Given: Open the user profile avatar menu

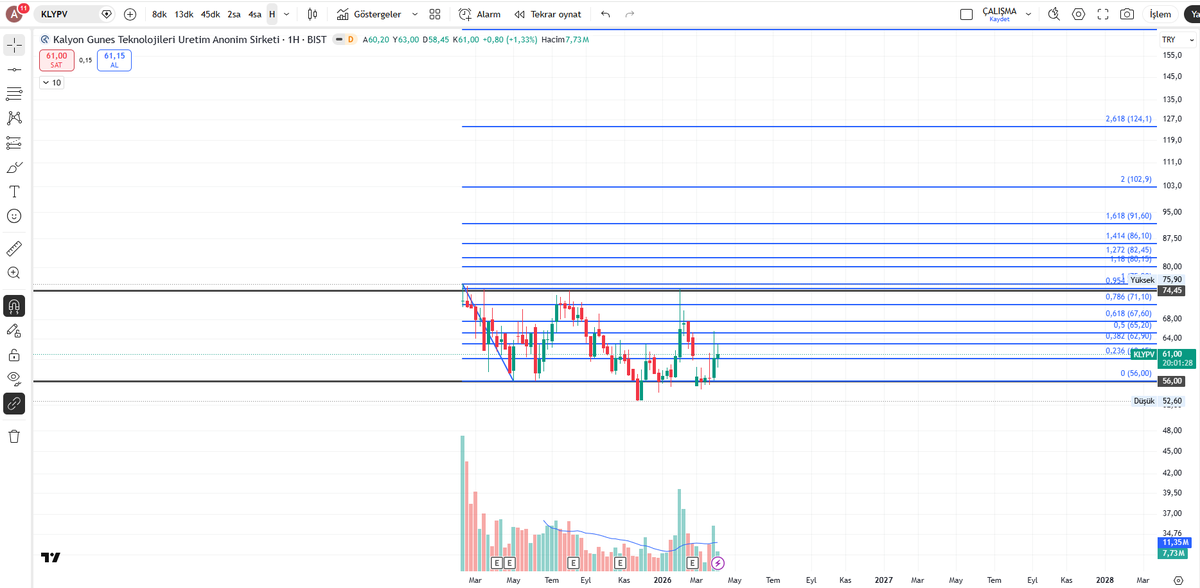Looking at the screenshot, I should pos(15,14).
